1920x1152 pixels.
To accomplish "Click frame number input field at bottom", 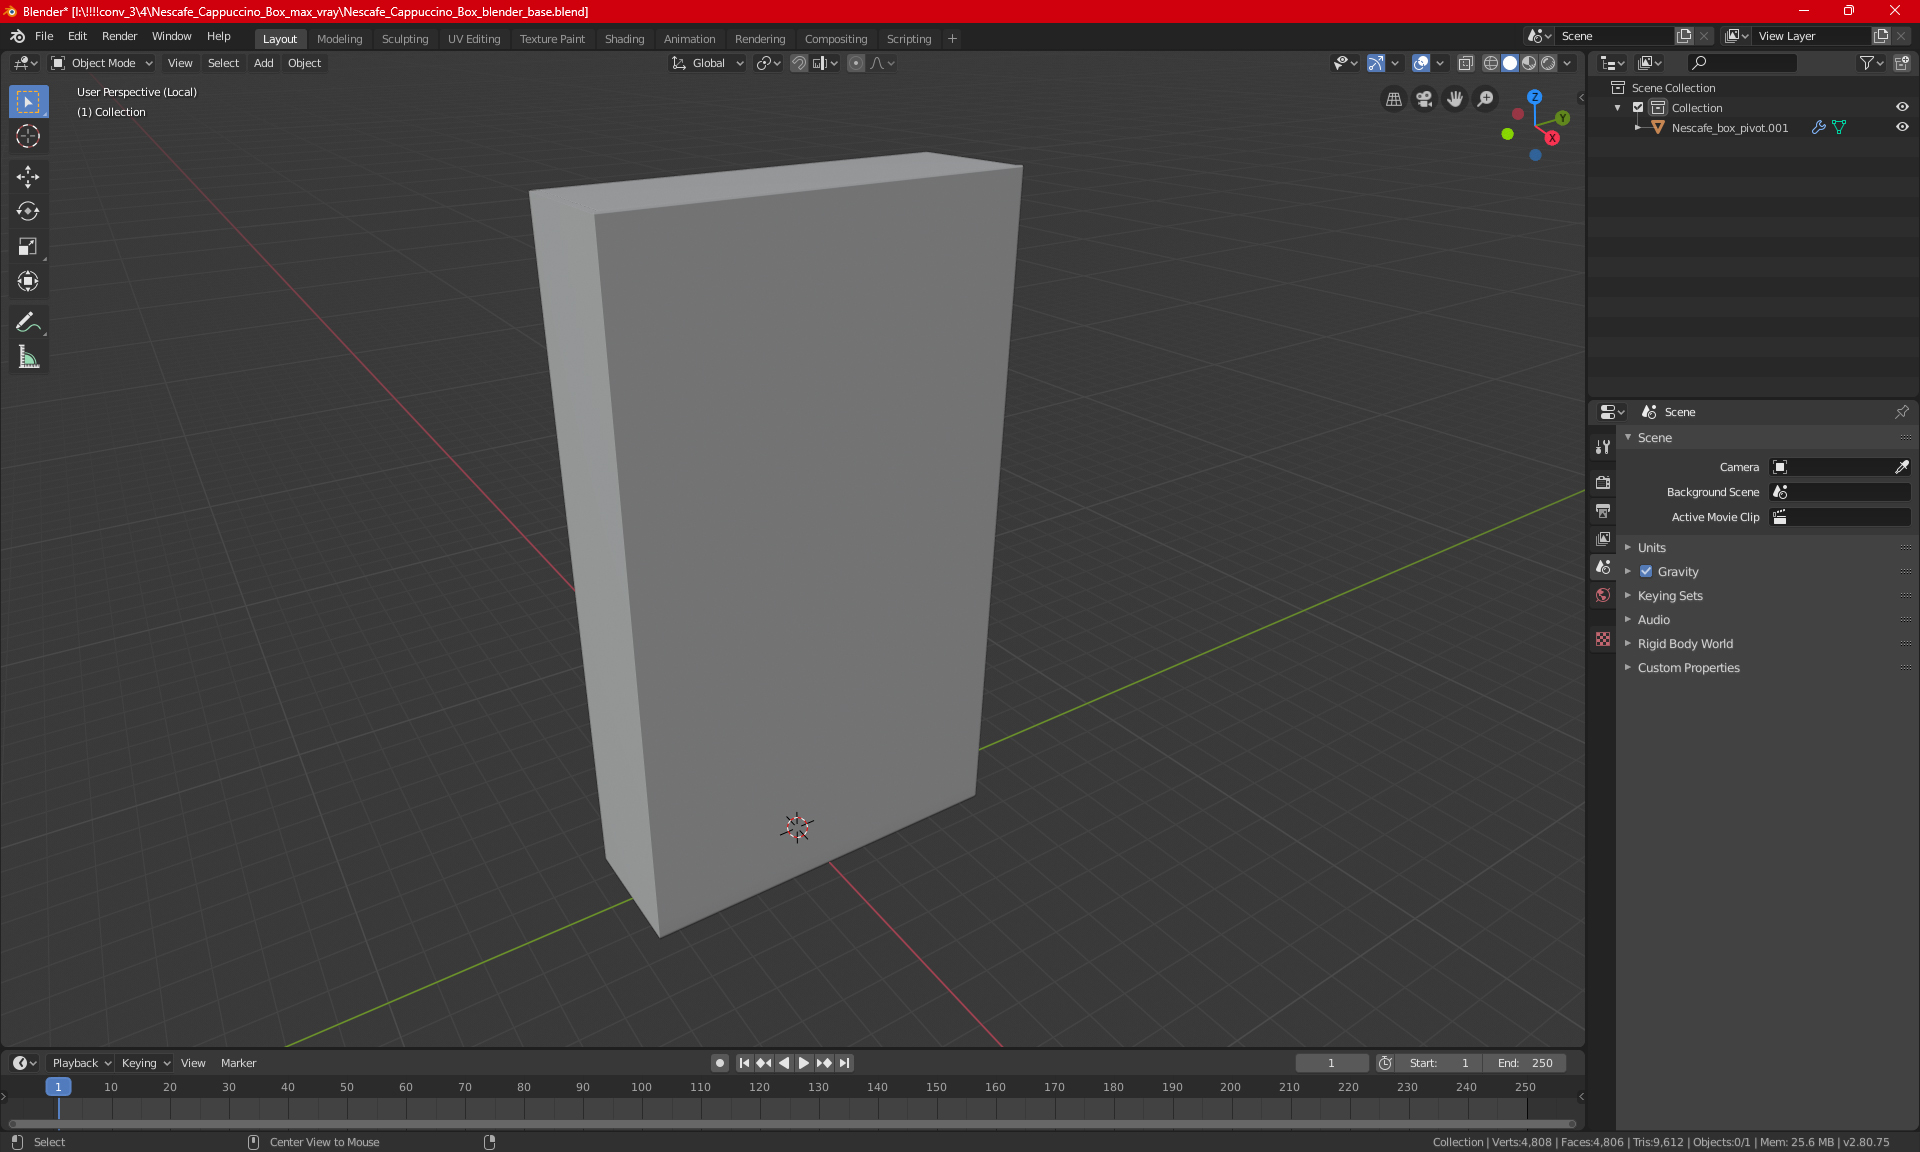I will click(1330, 1063).
